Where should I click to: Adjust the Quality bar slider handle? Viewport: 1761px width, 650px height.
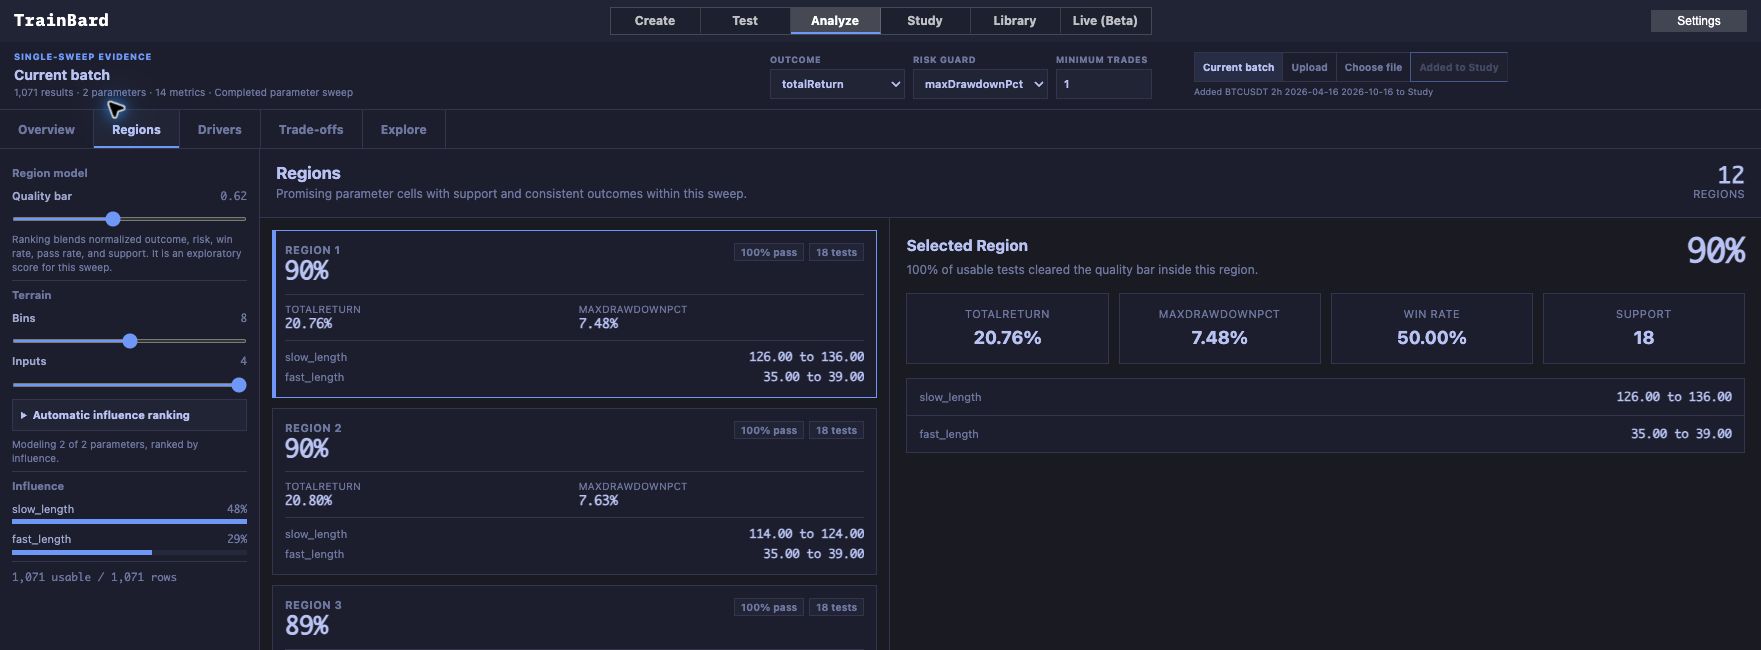pyautogui.click(x=113, y=219)
